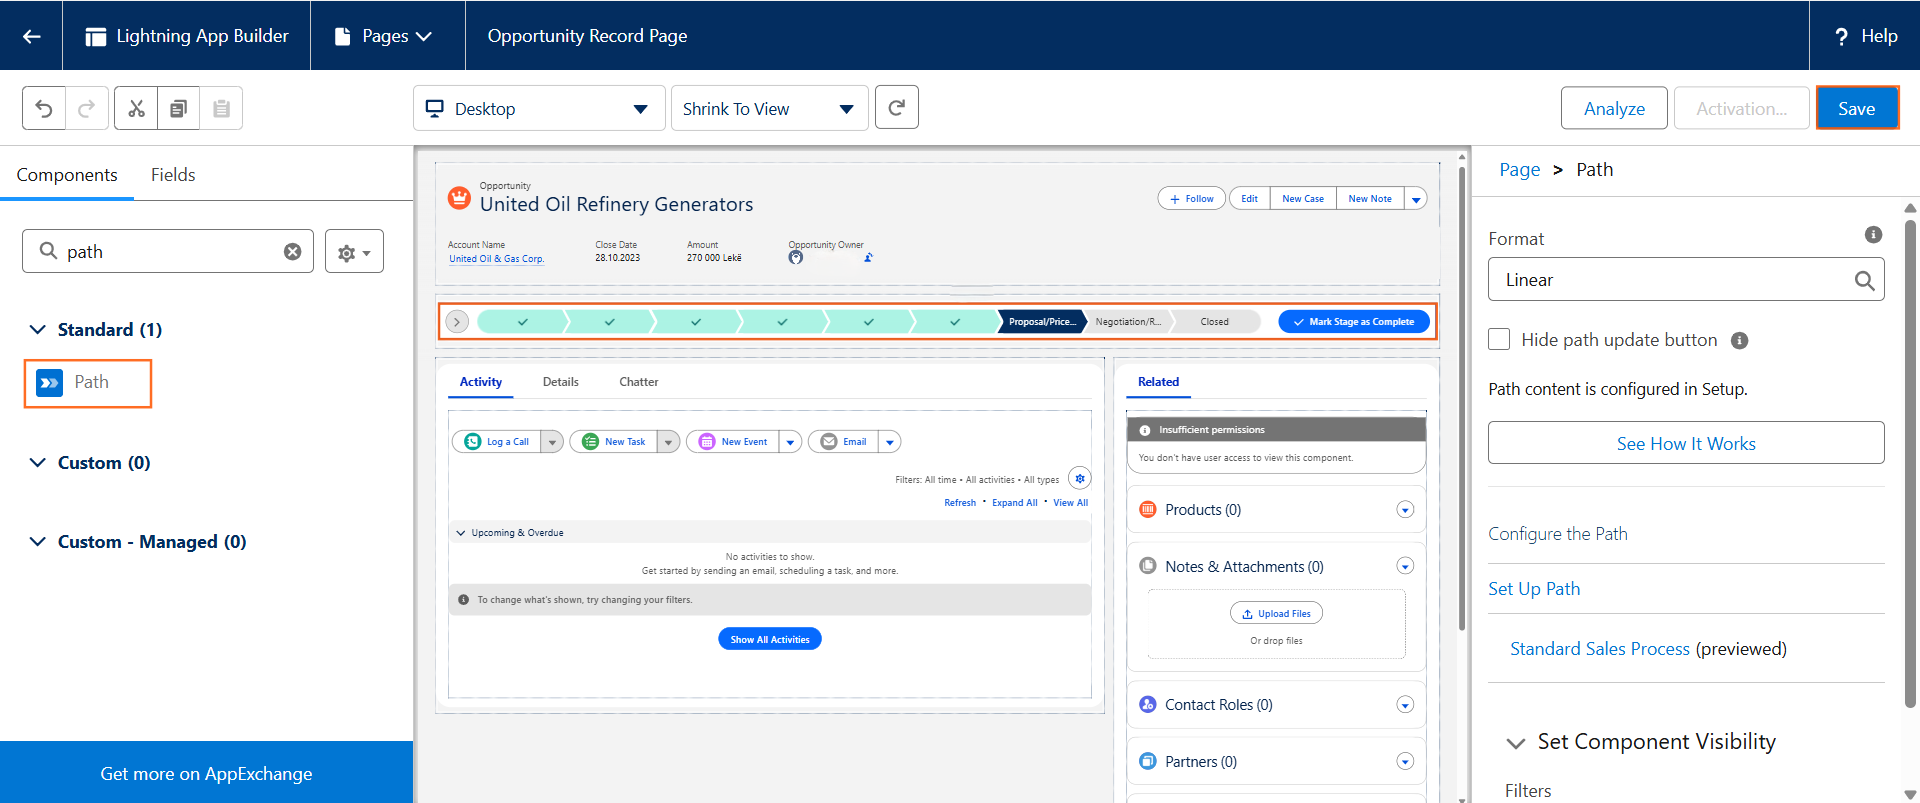Click the Notes & Attachments icon
Image resolution: width=1920 pixels, height=803 pixels.
[x=1148, y=566]
